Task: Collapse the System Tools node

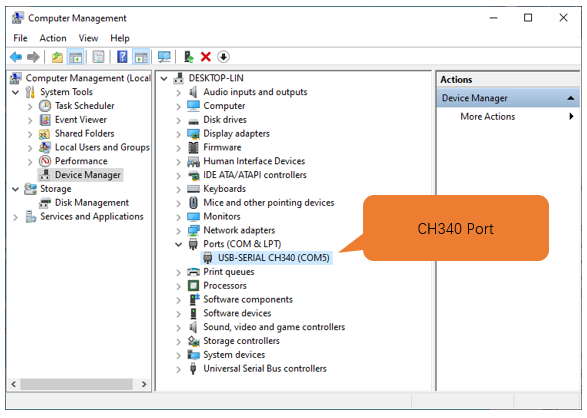Action: 15,92
